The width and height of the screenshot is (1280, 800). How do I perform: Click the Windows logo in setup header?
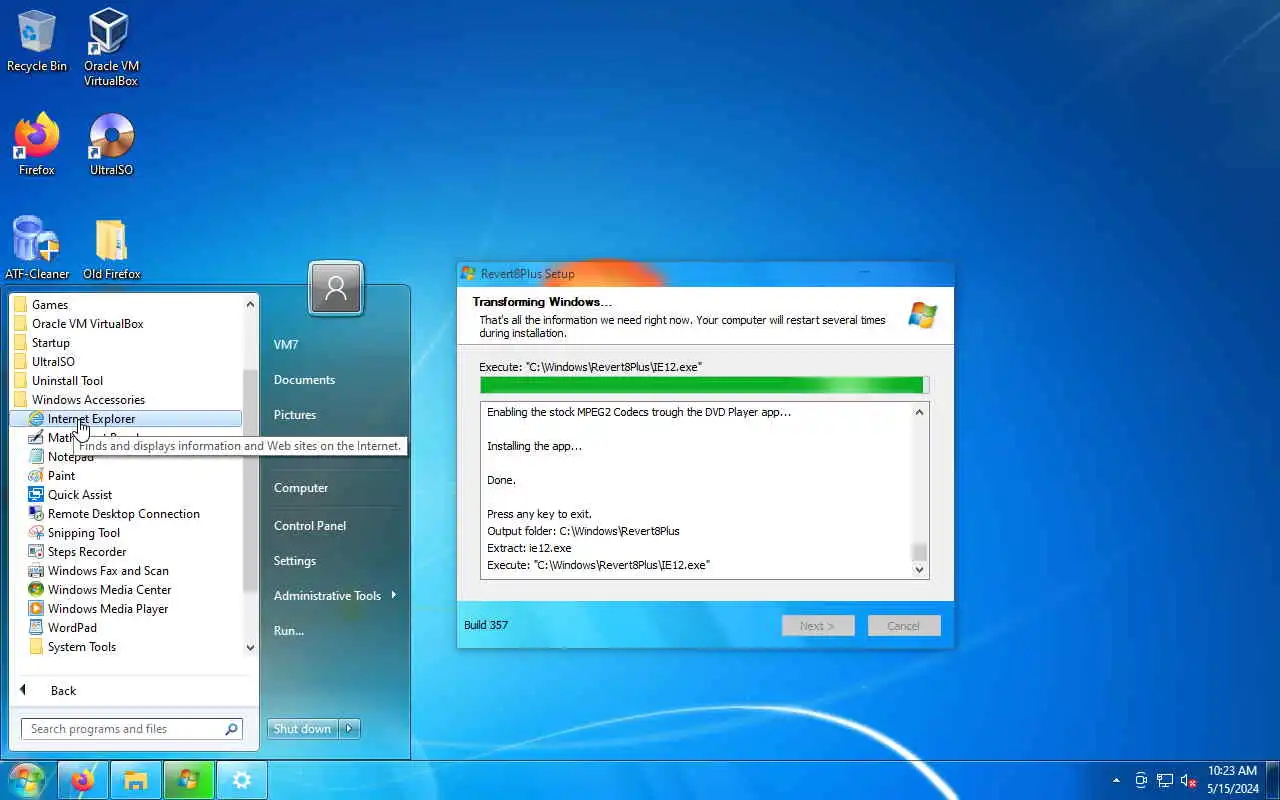pos(922,315)
